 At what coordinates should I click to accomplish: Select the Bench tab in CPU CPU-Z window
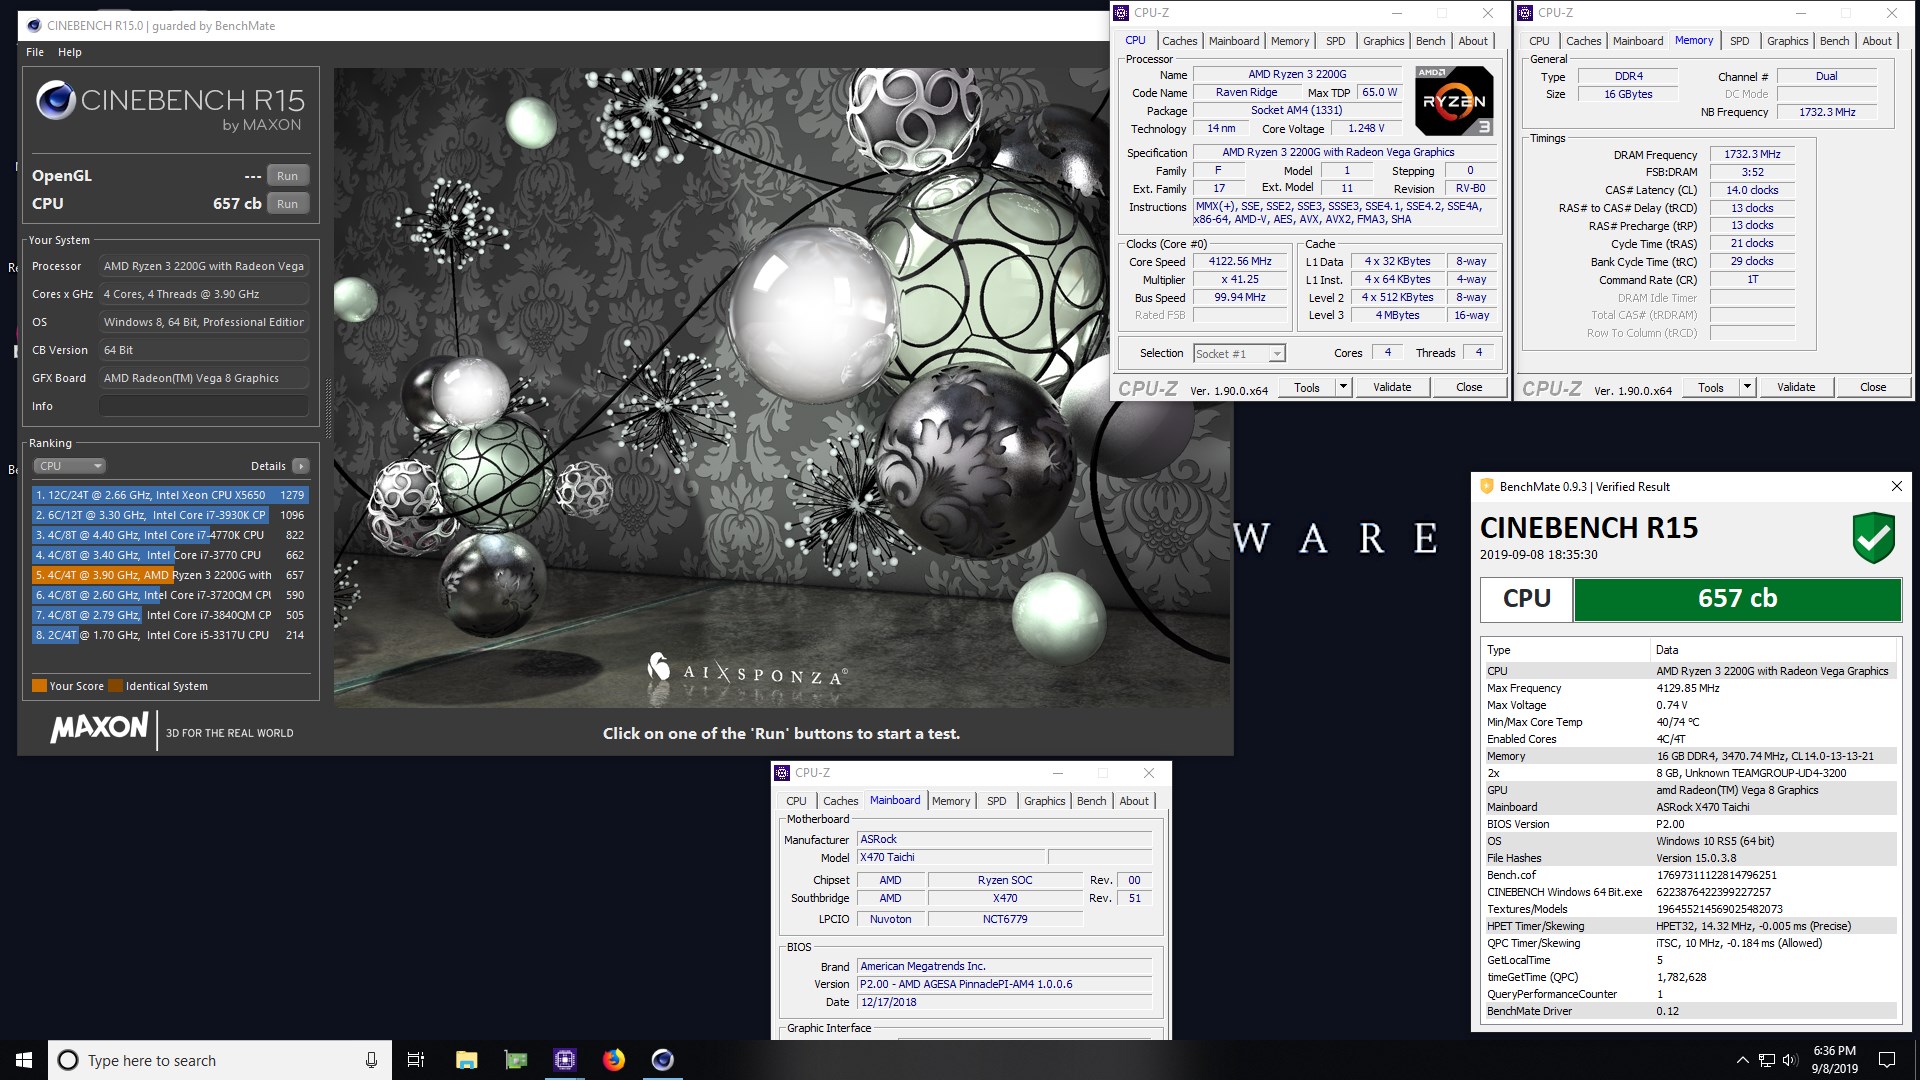coord(1430,41)
